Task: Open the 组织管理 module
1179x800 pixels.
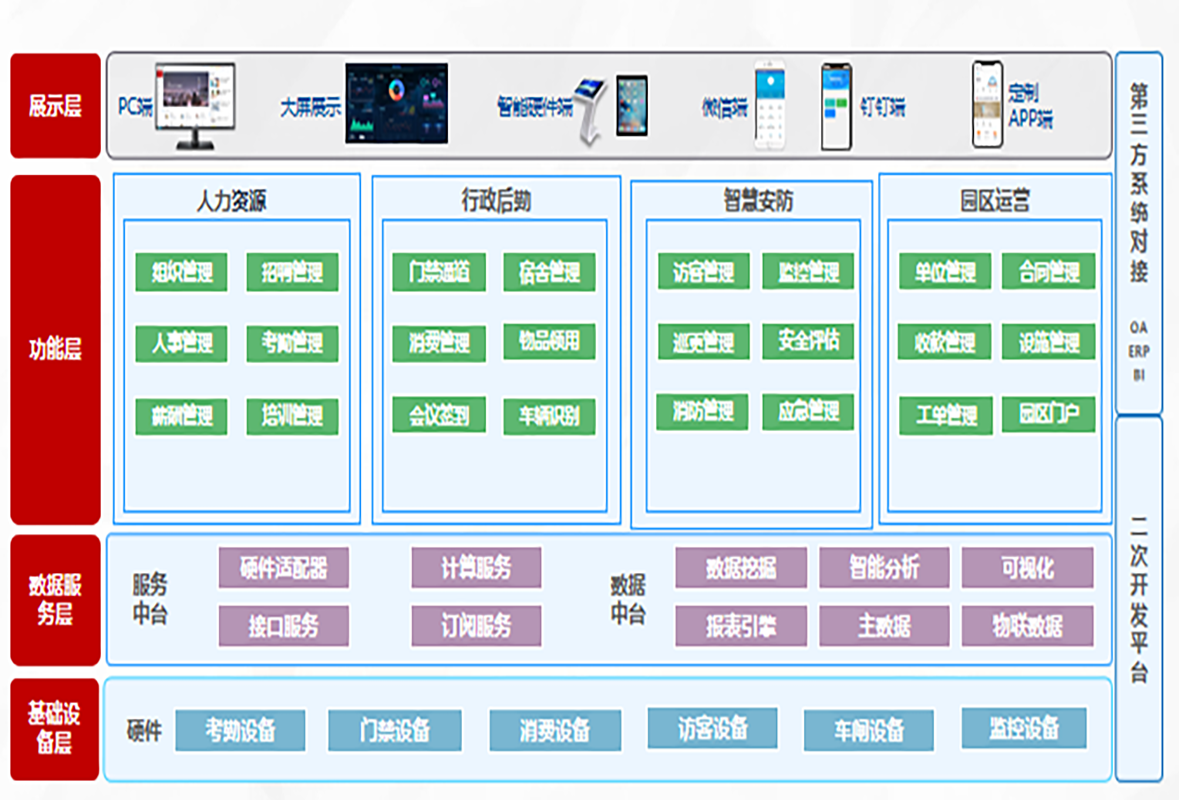Action: tap(180, 272)
